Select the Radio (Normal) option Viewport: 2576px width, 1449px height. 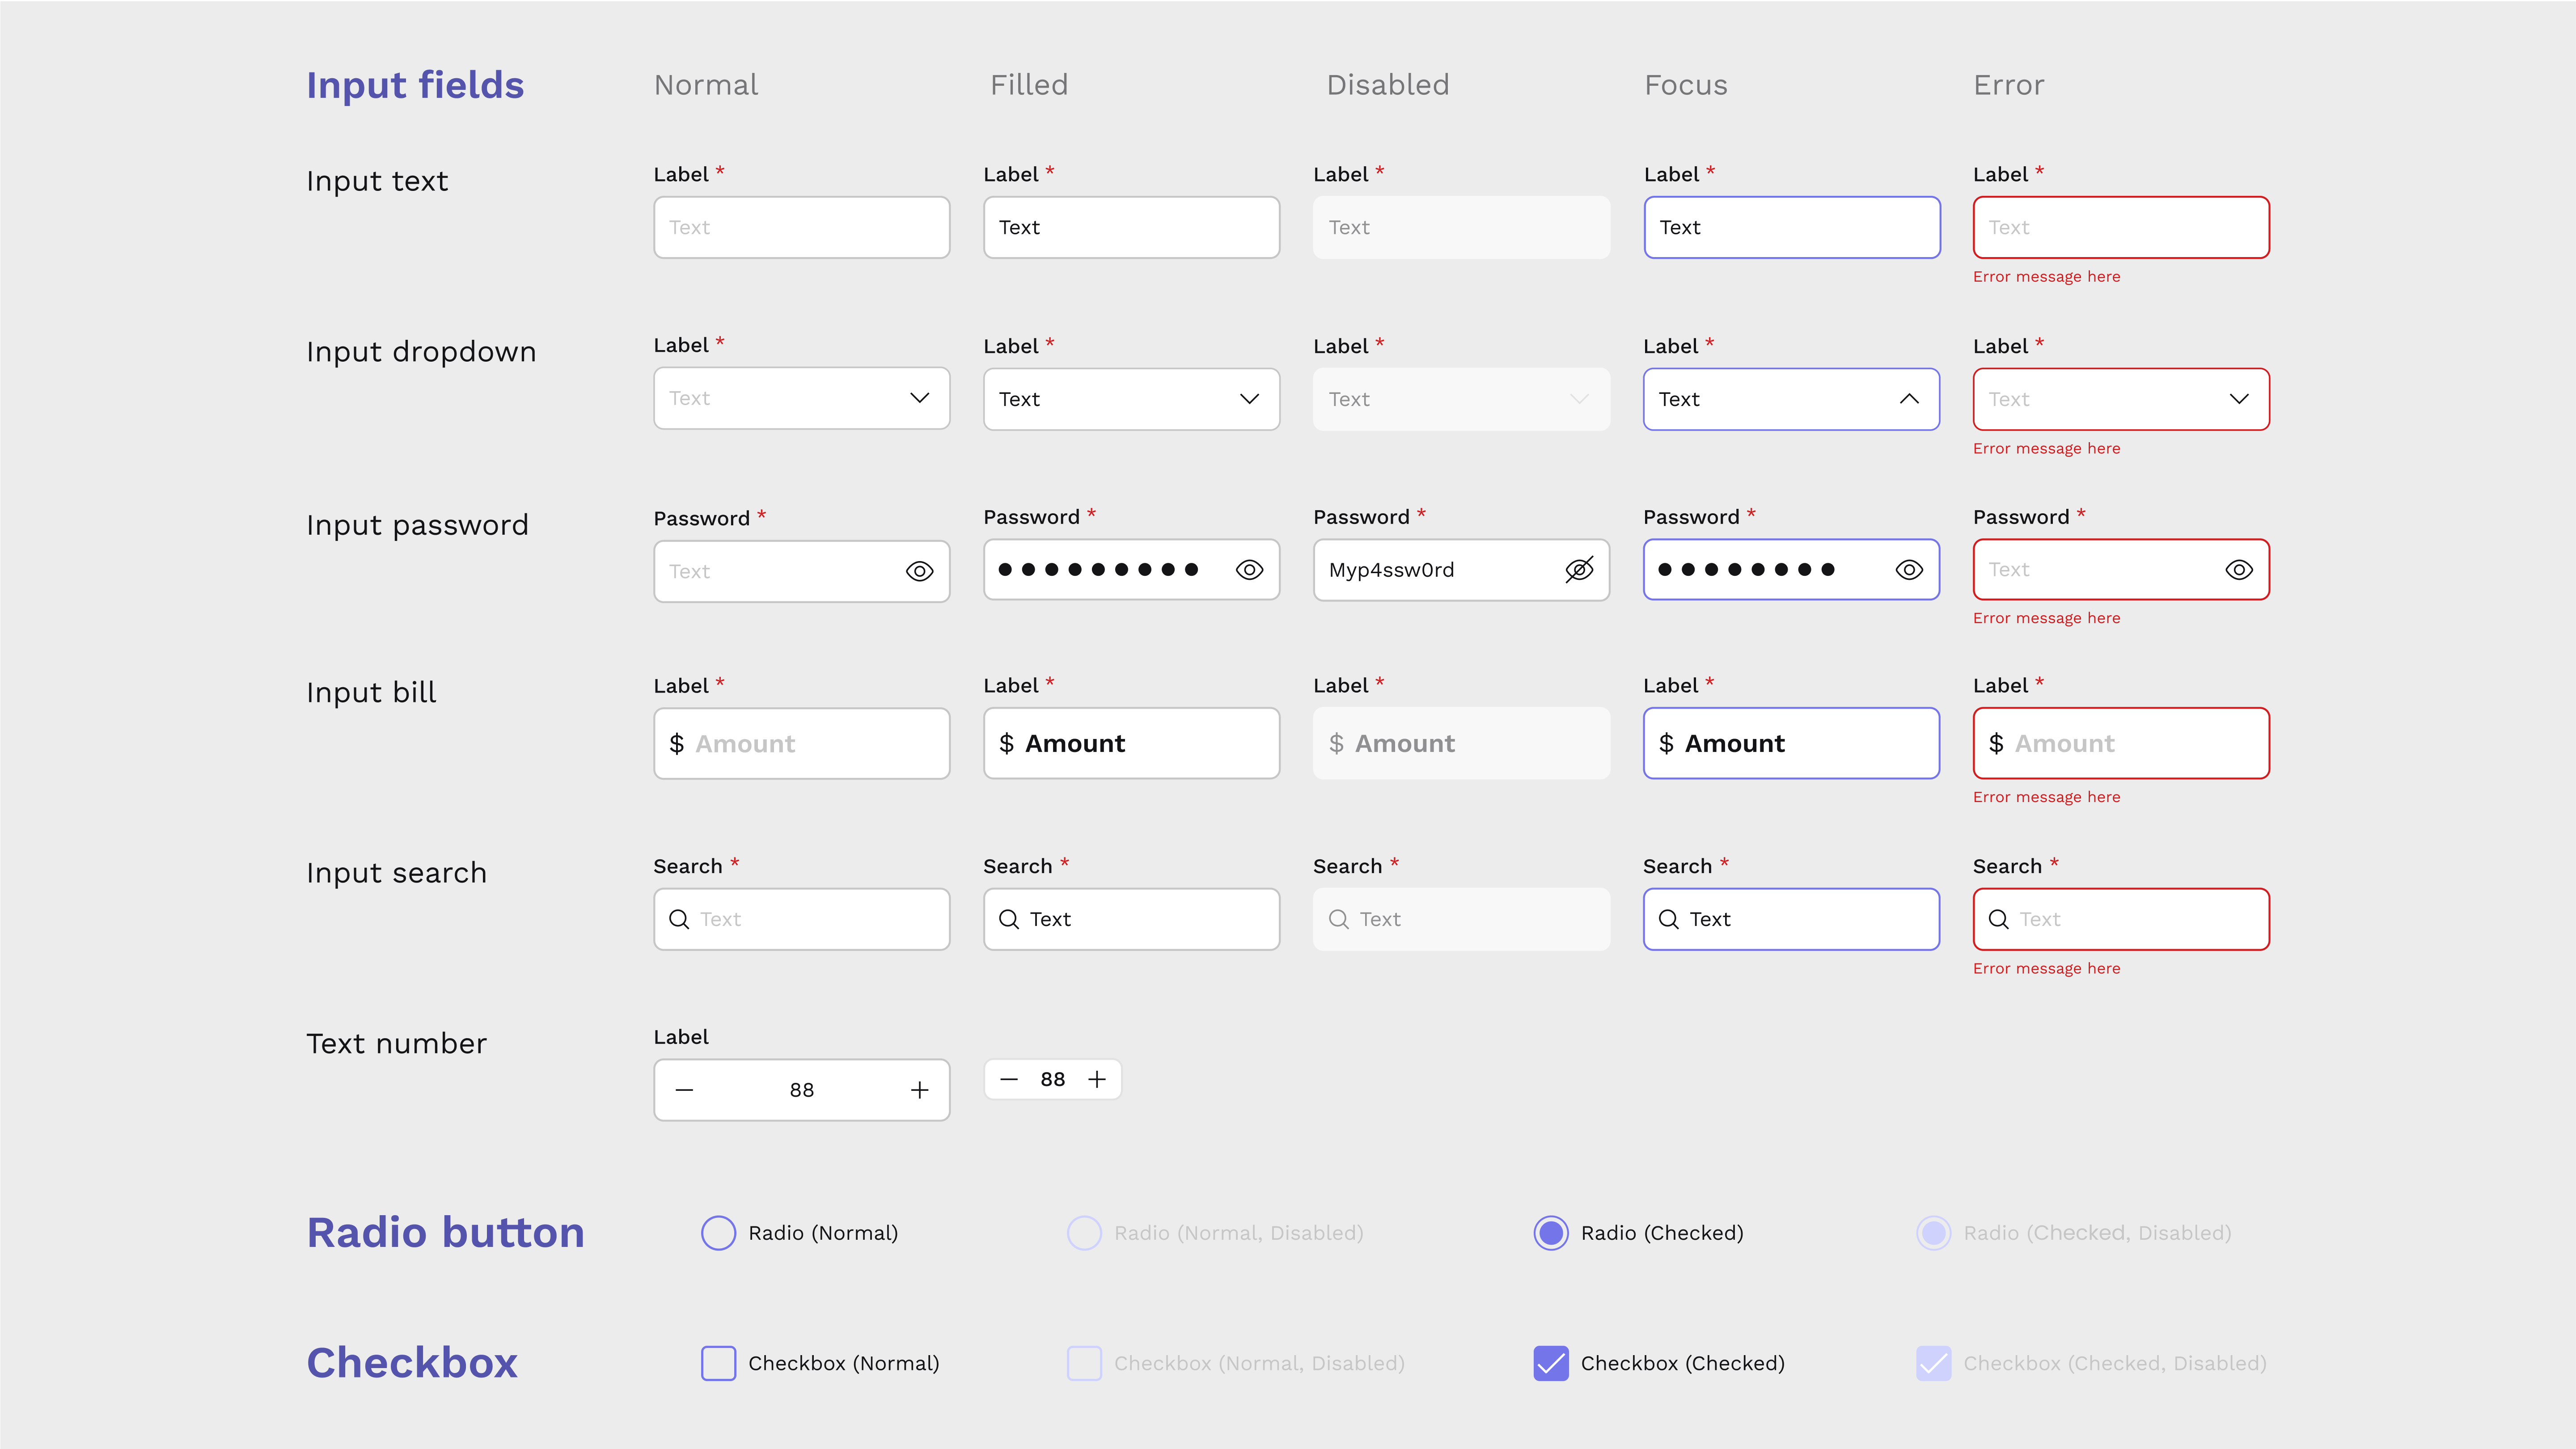pyautogui.click(x=718, y=1233)
